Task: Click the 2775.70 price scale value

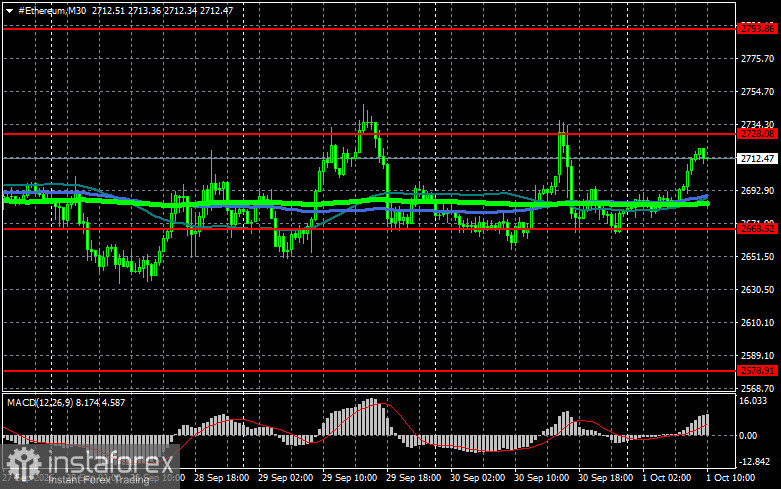Action: pyautogui.click(x=757, y=59)
